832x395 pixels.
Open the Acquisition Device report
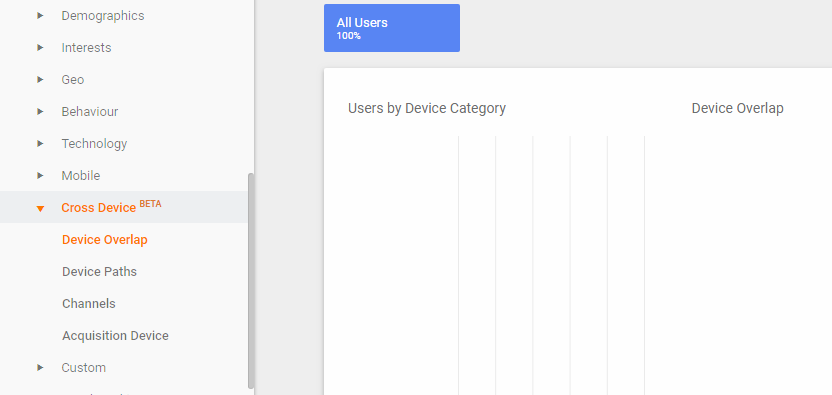tap(115, 336)
